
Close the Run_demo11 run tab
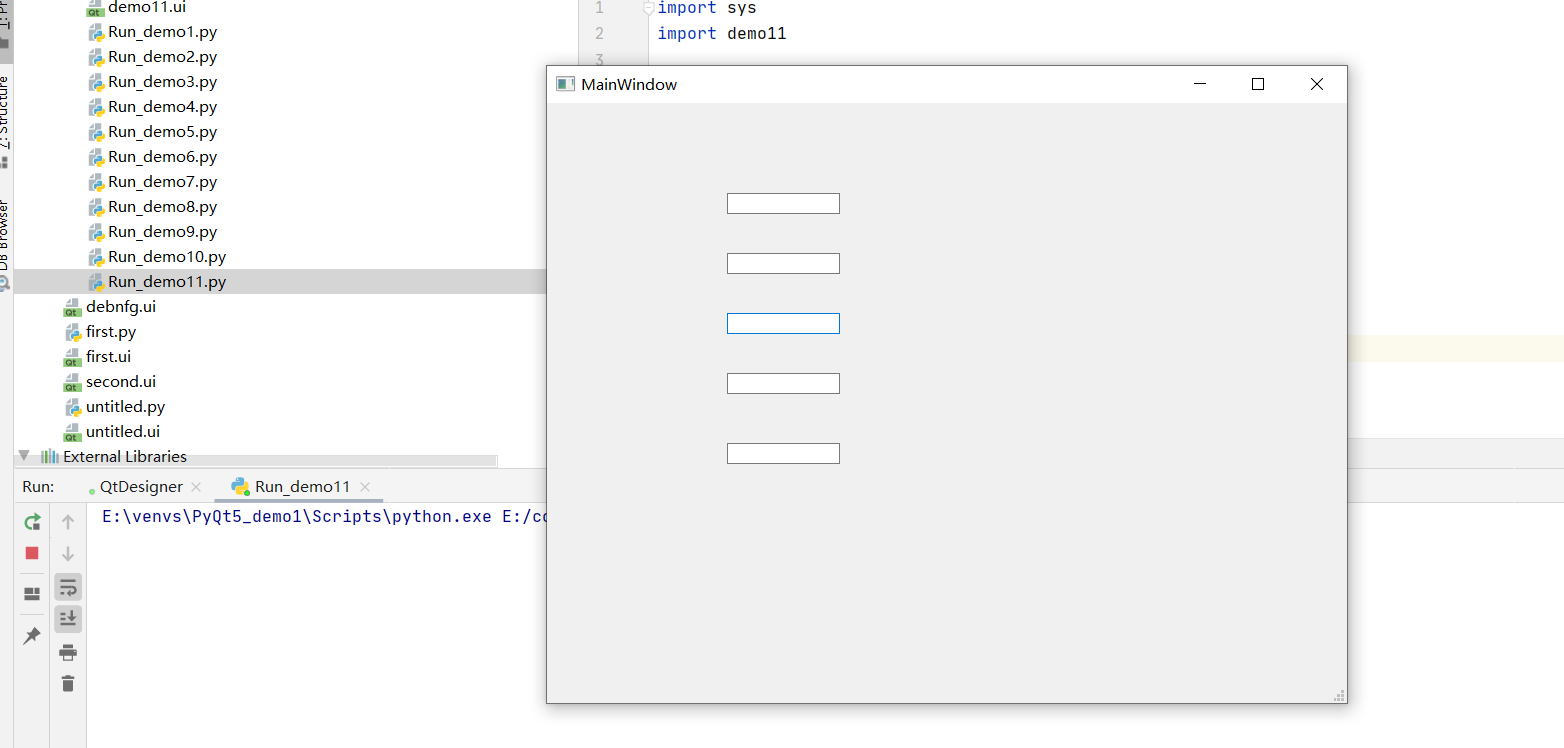coord(365,487)
